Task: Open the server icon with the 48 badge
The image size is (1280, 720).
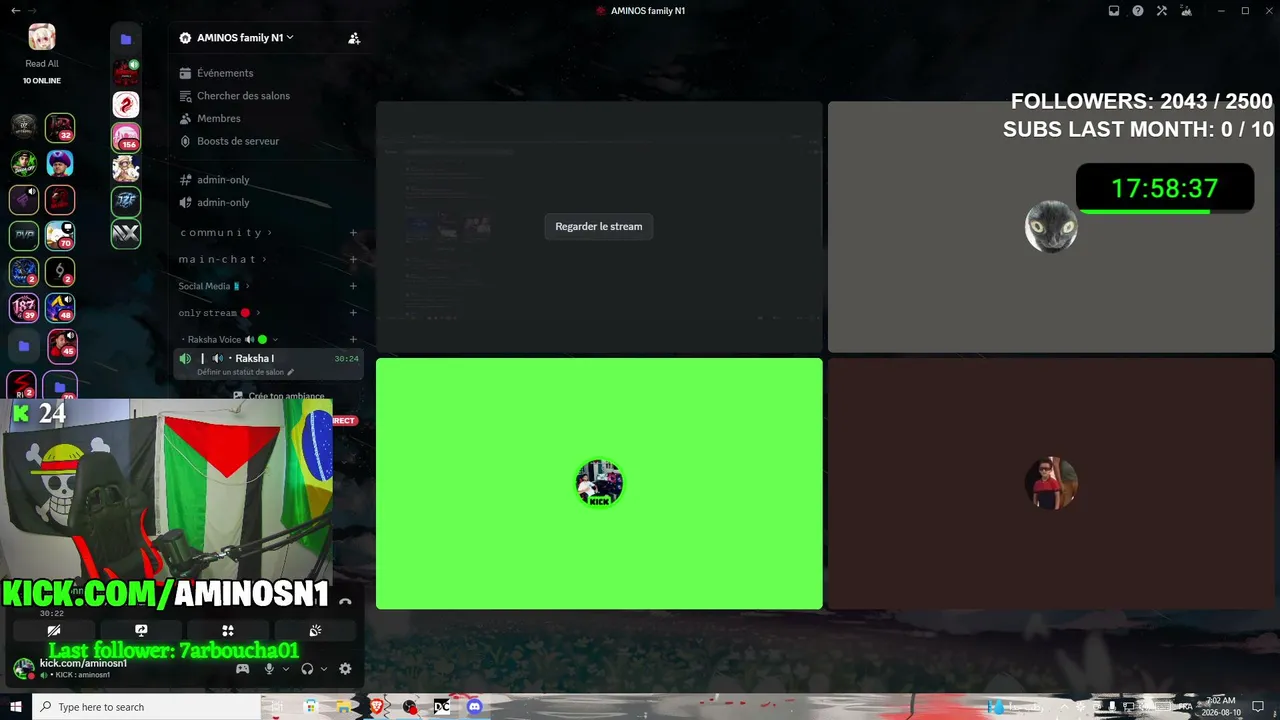Action: click(60, 307)
